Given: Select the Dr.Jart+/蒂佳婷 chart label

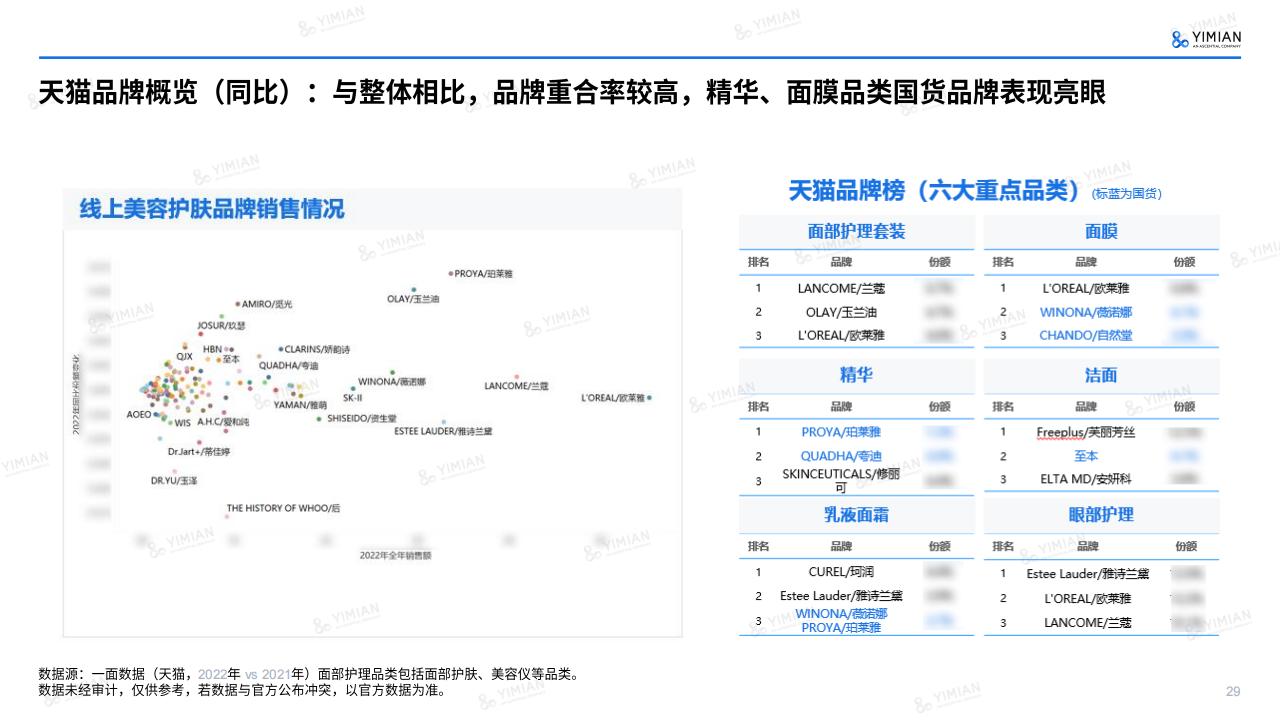Looking at the screenshot, I should click(x=199, y=452).
